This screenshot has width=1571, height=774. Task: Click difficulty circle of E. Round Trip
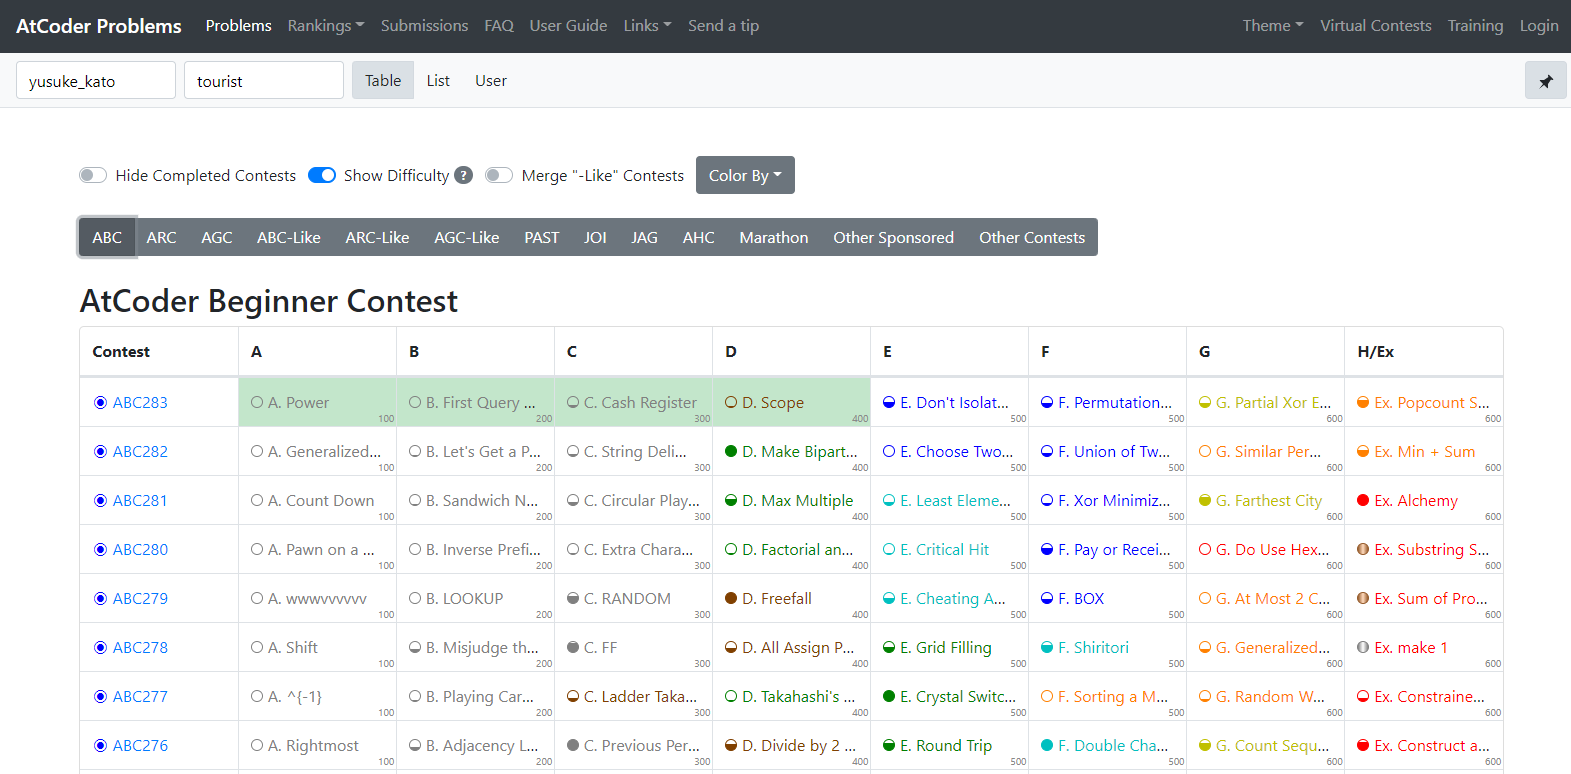889,745
